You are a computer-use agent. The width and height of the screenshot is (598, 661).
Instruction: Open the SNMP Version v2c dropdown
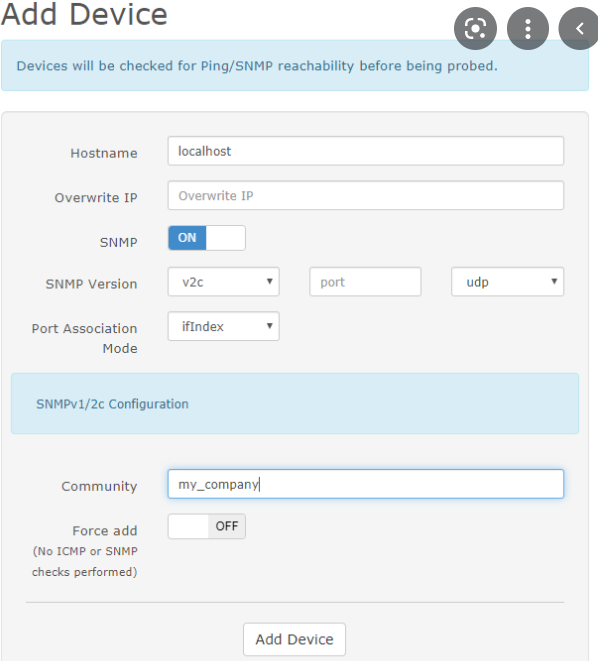[x=223, y=282]
